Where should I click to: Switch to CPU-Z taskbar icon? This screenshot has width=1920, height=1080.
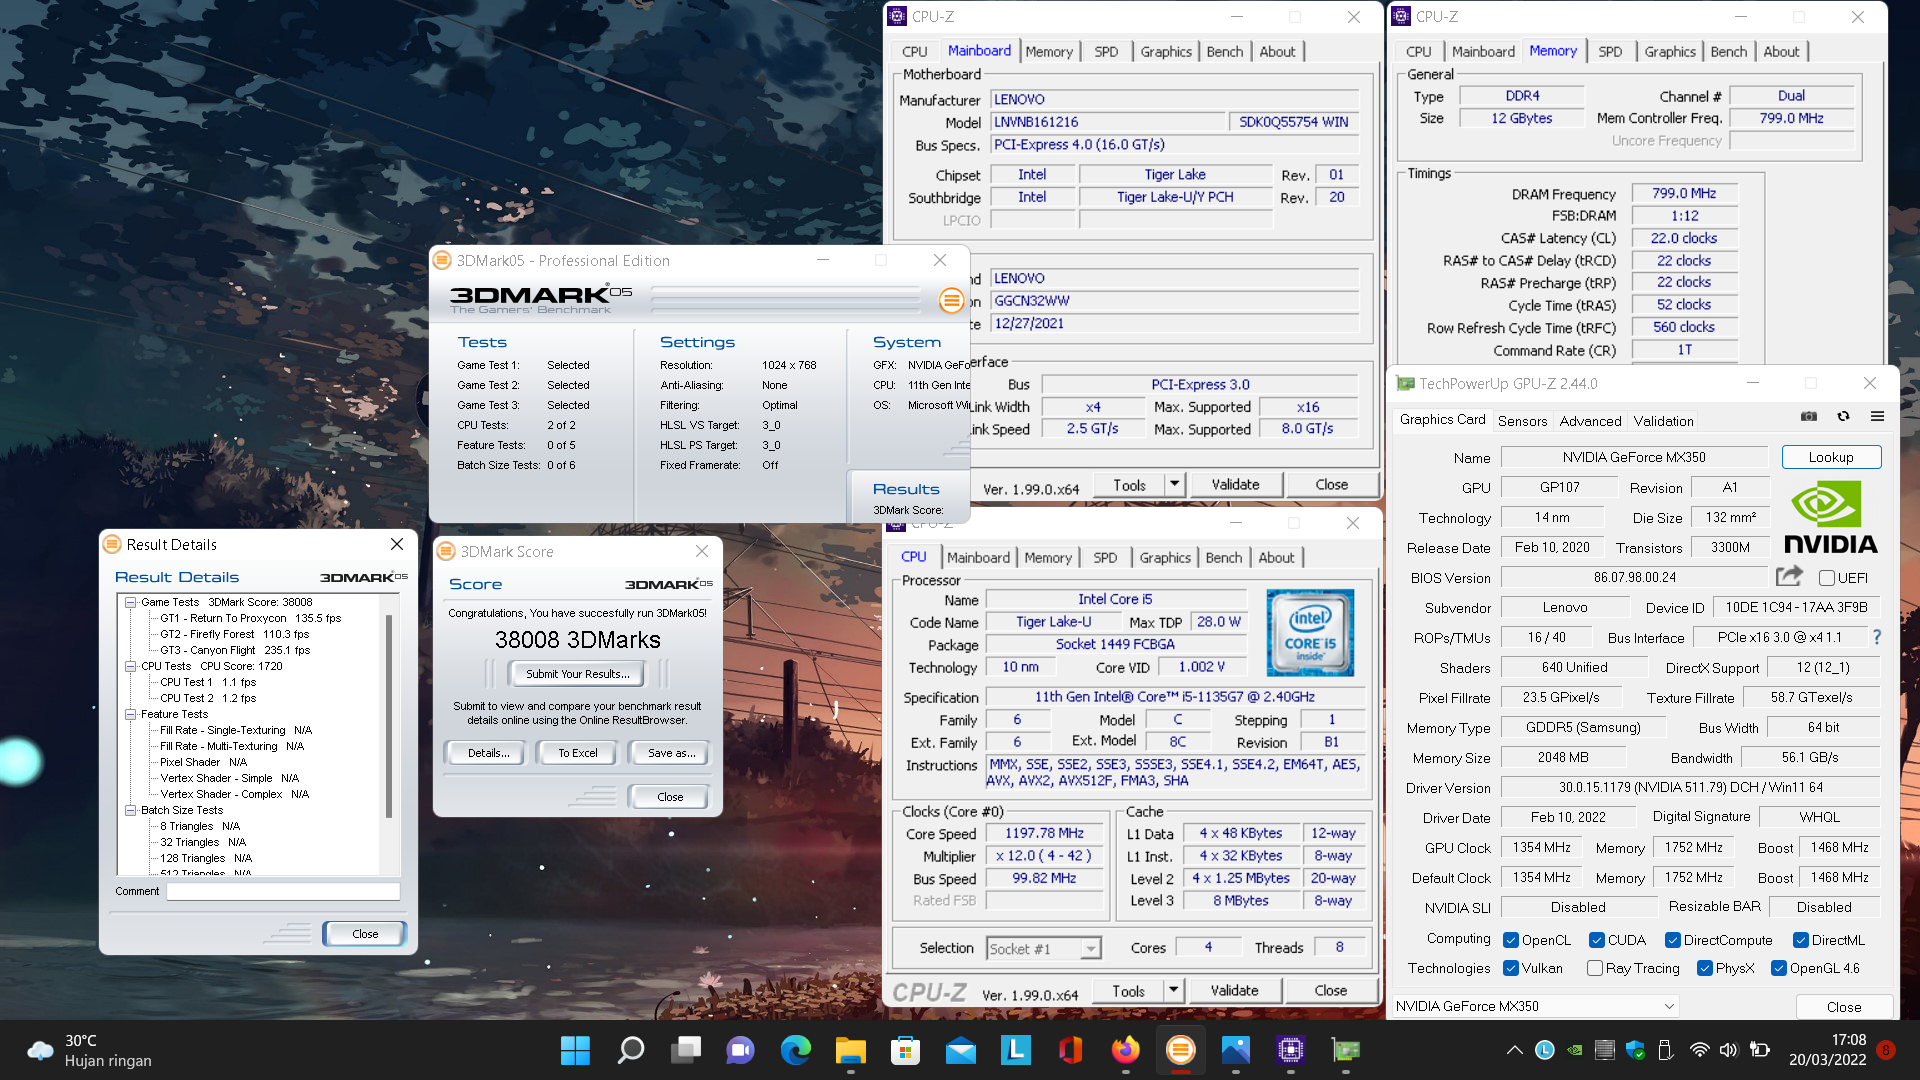click(1290, 1050)
